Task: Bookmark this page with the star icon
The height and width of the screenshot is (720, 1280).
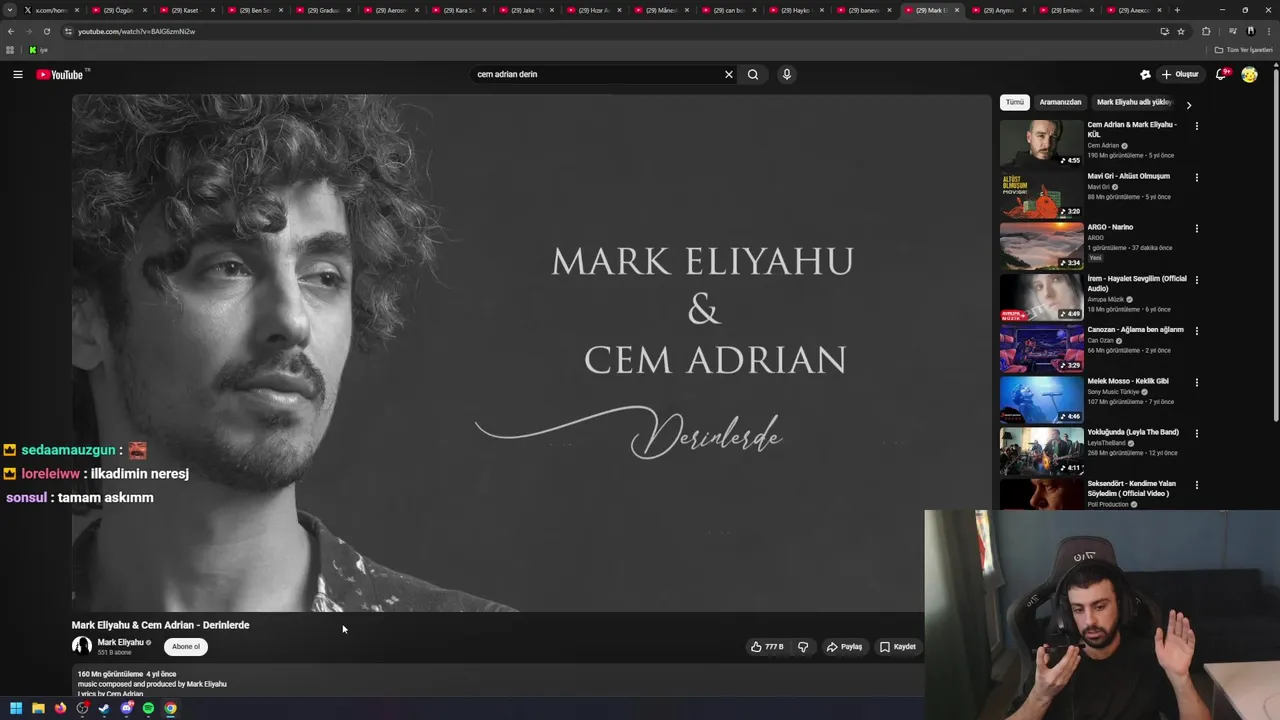Action: click(x=1181, y=31)
